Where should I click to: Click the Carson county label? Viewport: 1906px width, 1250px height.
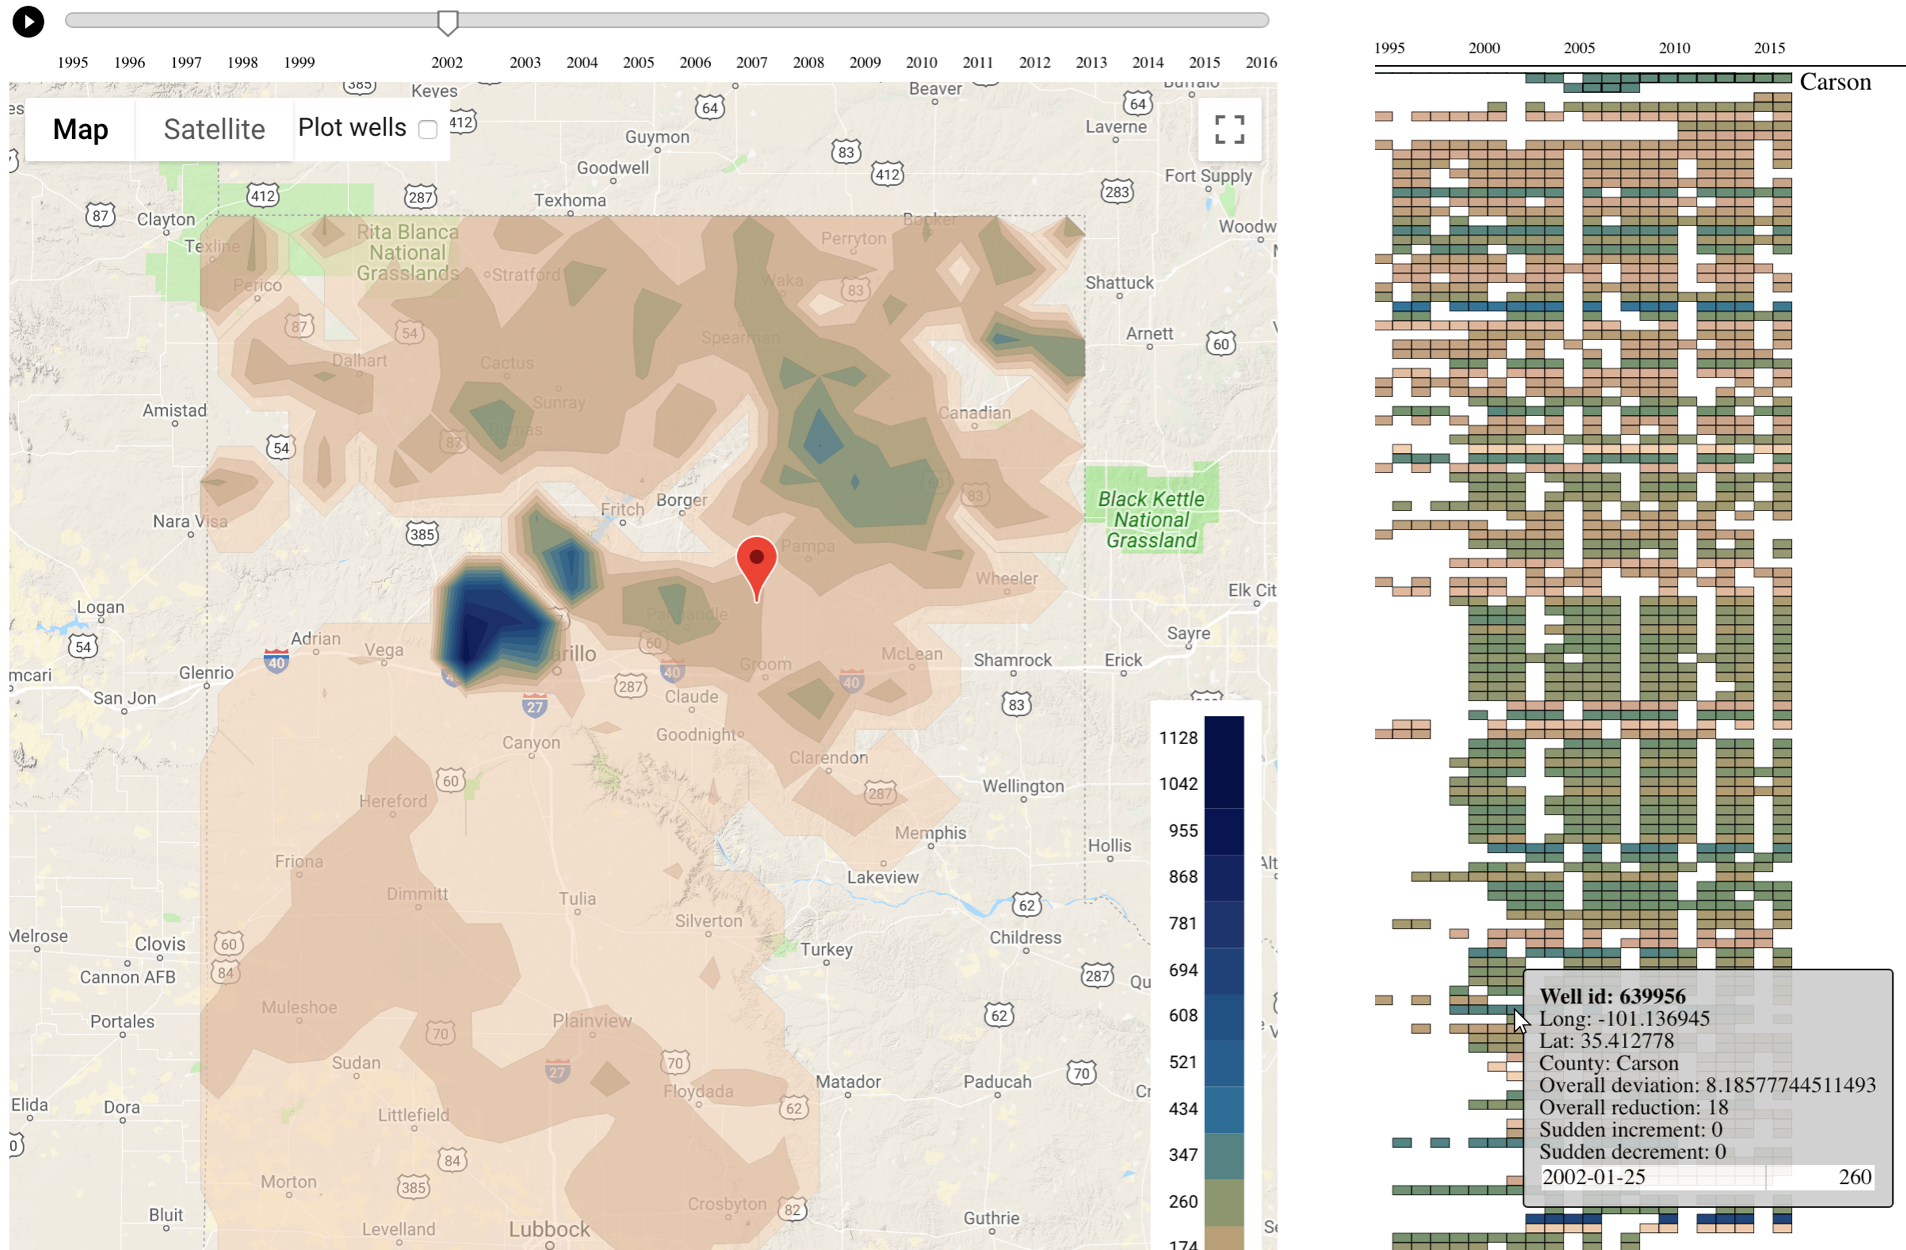1834,82
